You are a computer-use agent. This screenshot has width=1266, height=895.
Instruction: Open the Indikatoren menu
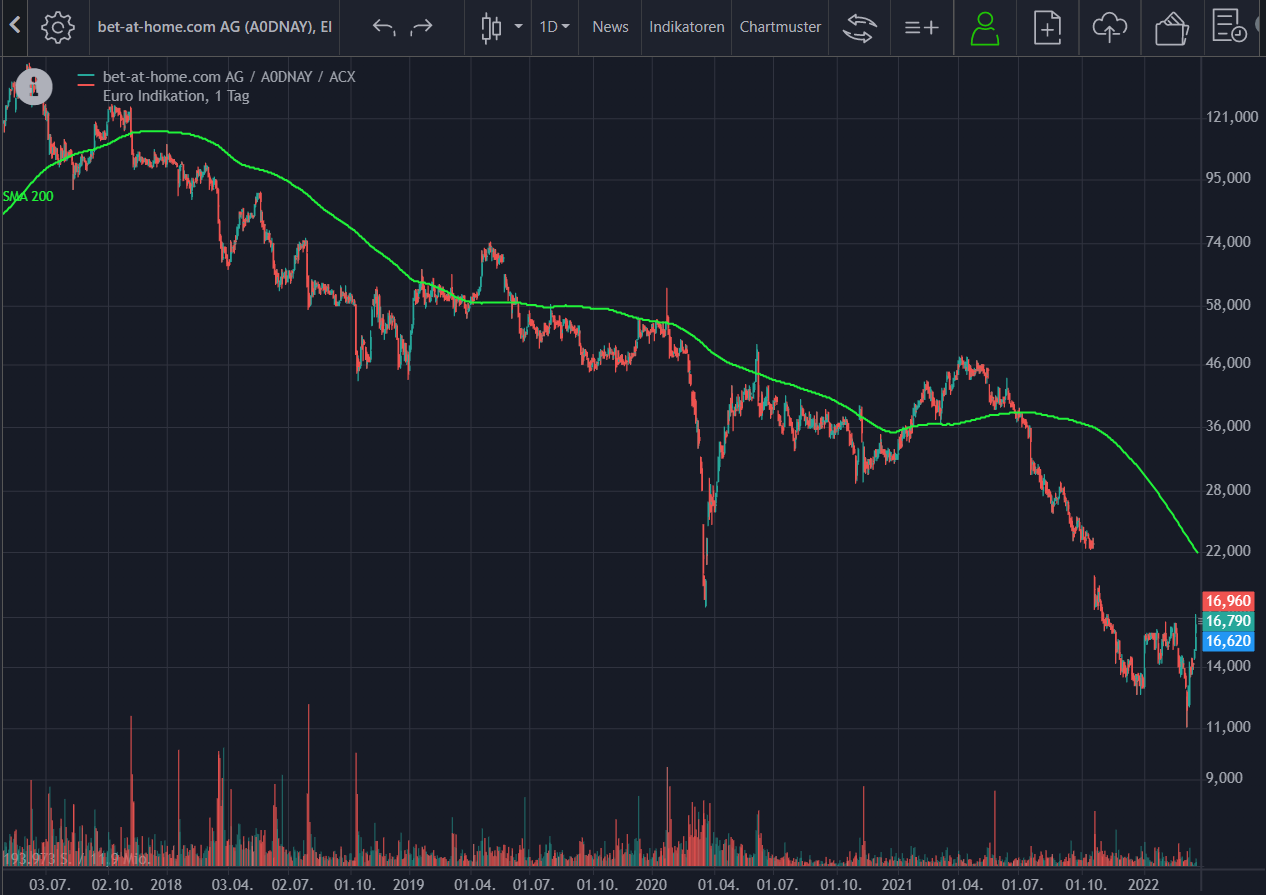click(687, 27)
